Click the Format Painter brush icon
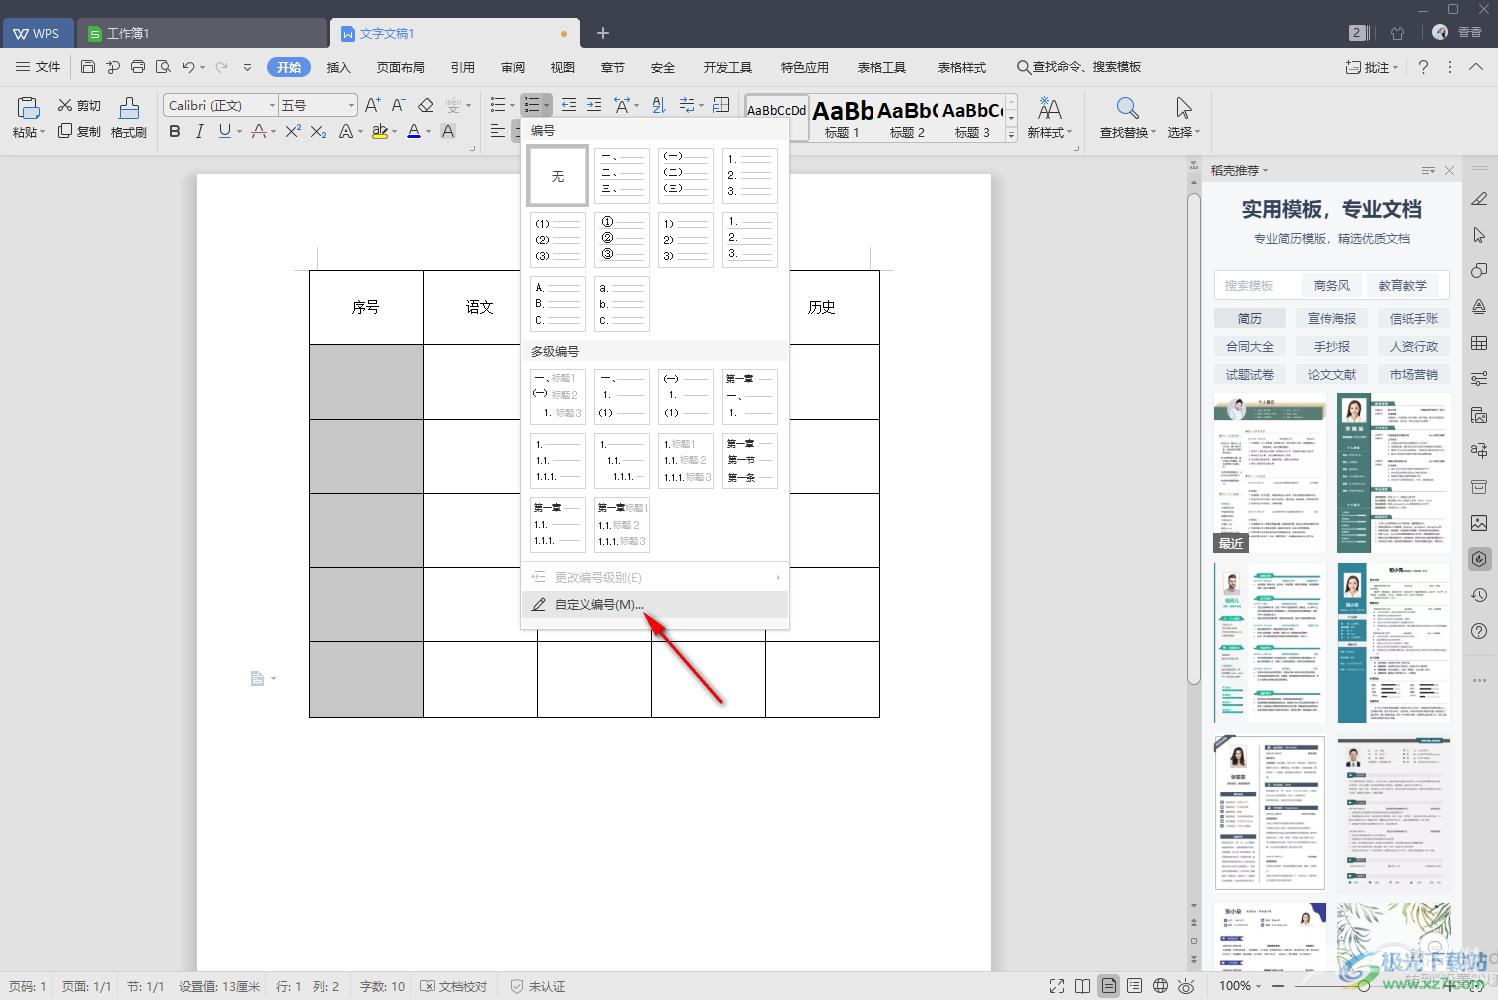The image size is (1498, 1000). point(129,108)
